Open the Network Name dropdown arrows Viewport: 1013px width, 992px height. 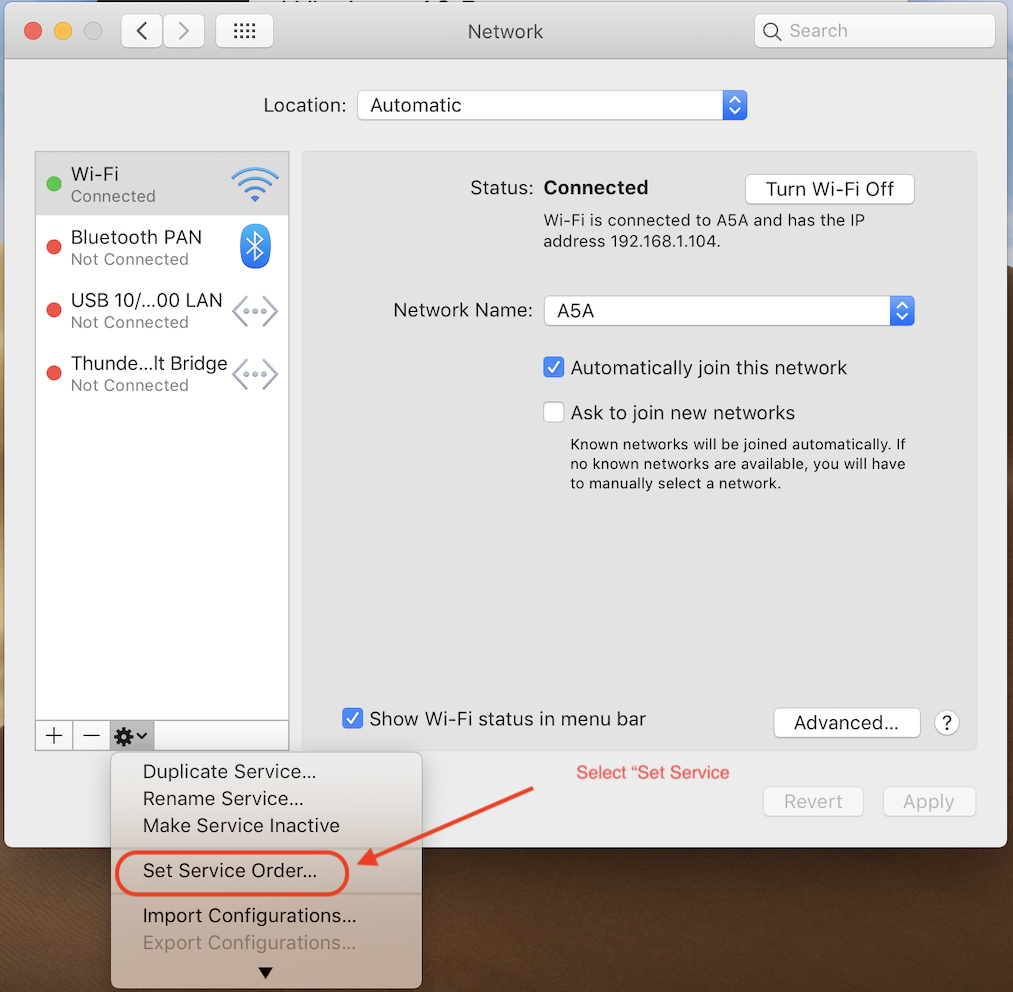click(902, 311)
